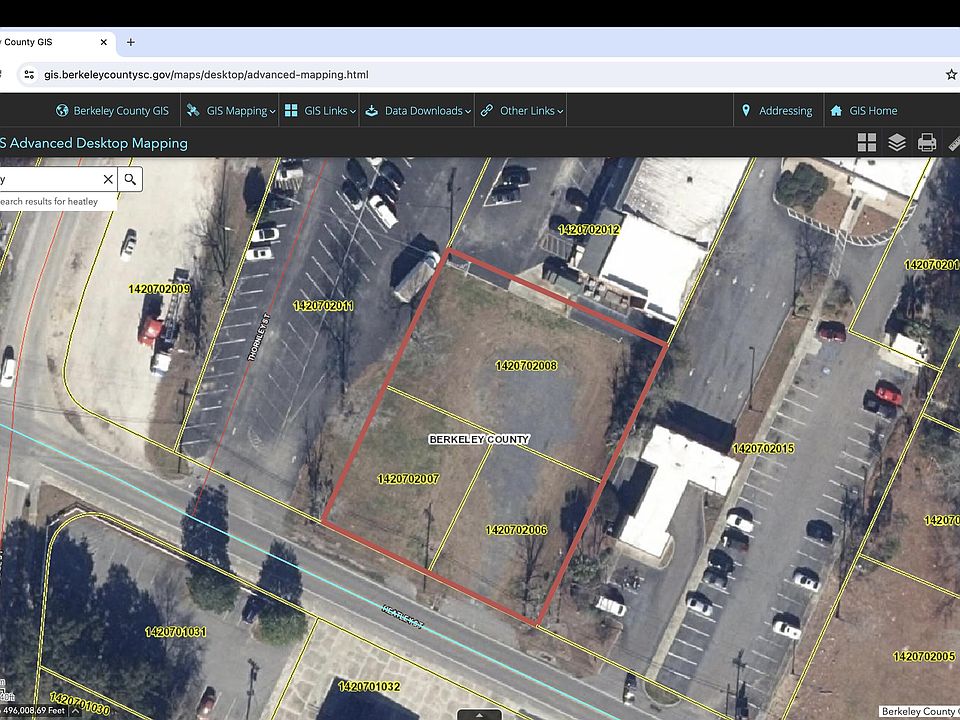The image size is (960, 720).
Task: Bookmark this page with the star icon
Action: pos(951,74)
